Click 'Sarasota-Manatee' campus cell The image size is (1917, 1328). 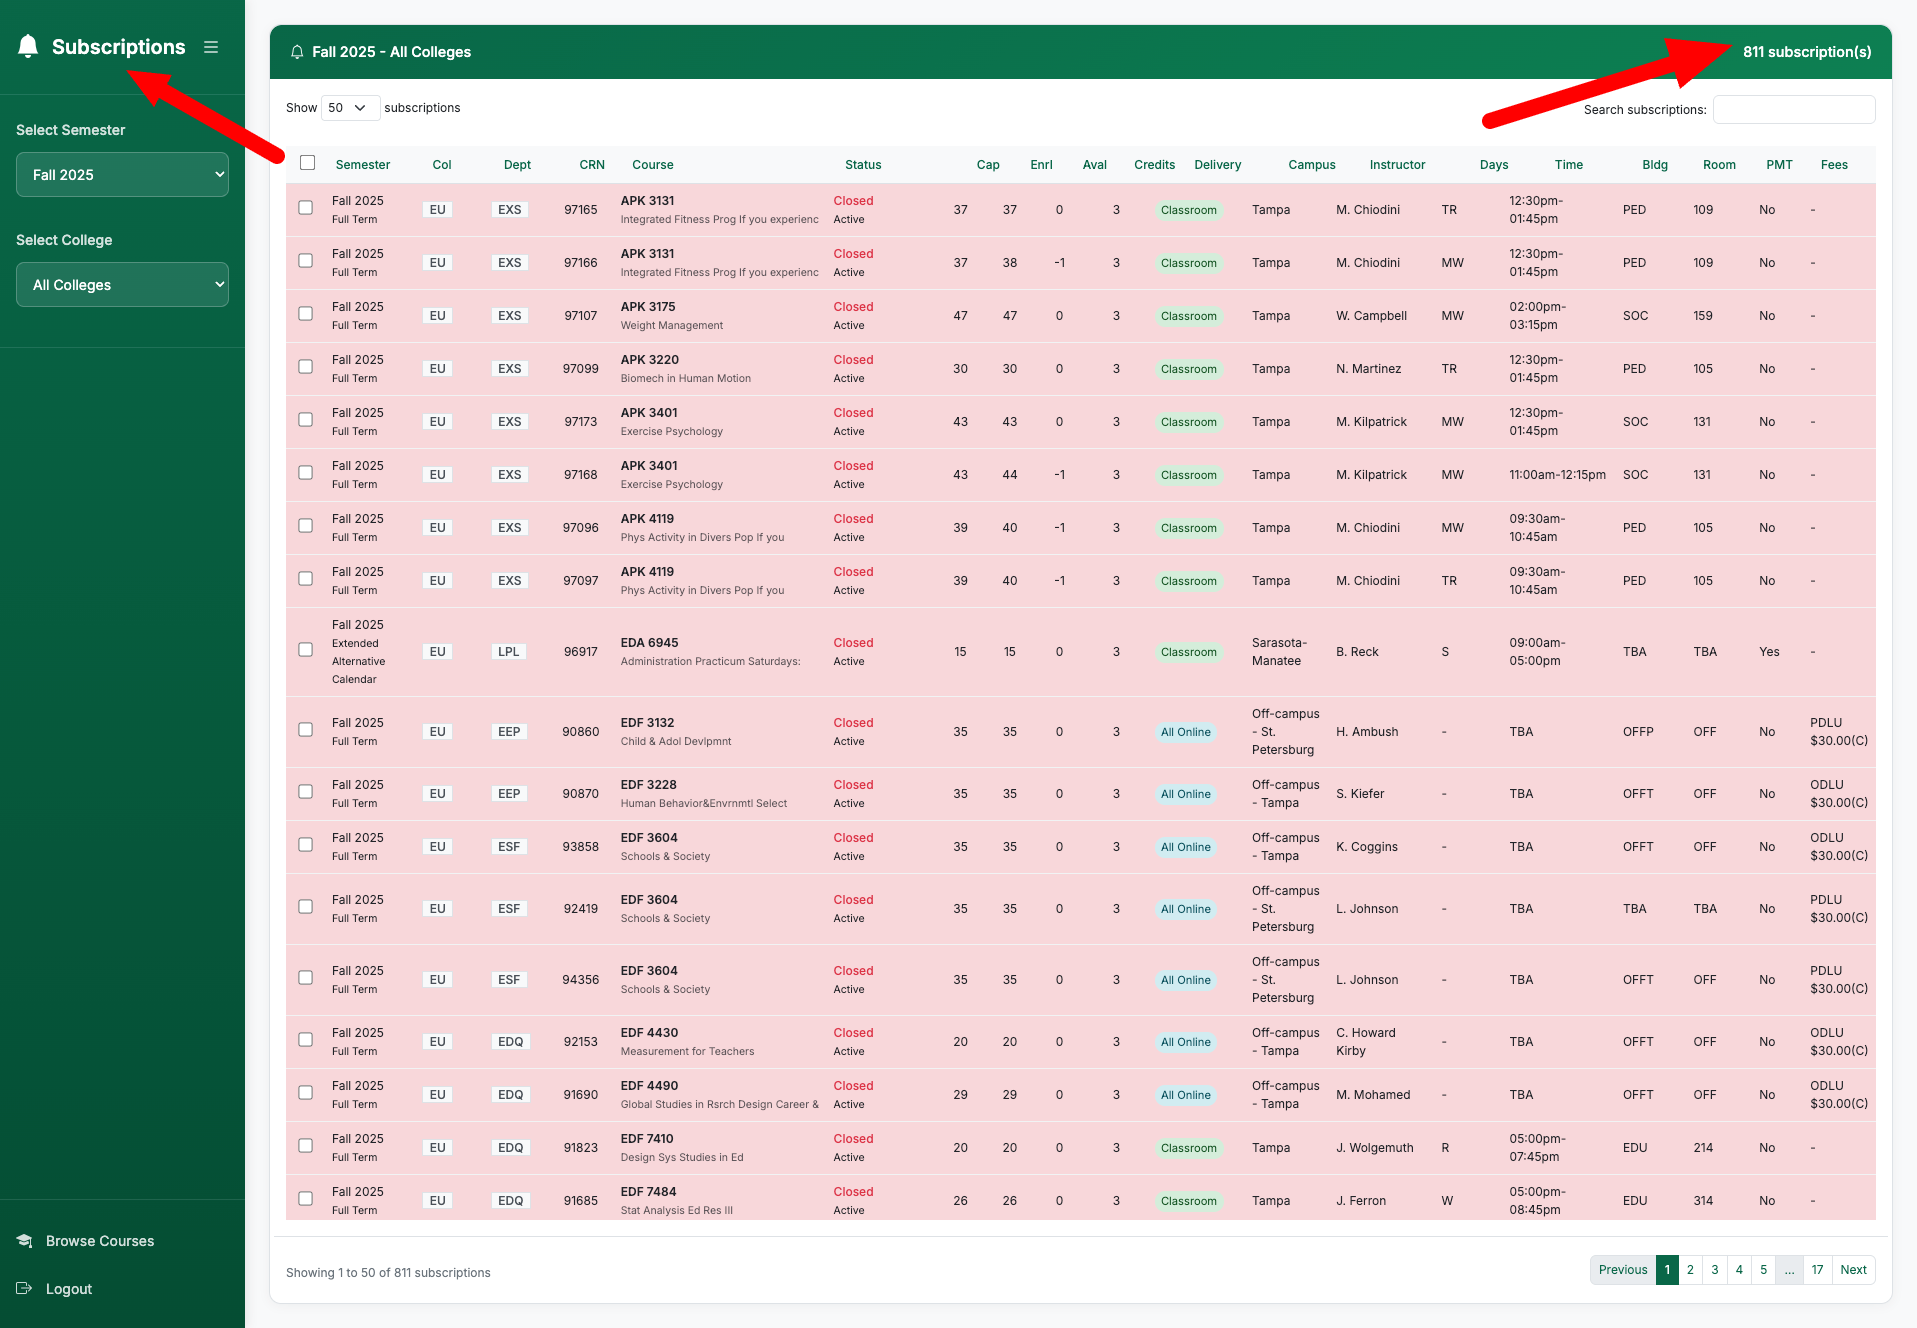1279,652
